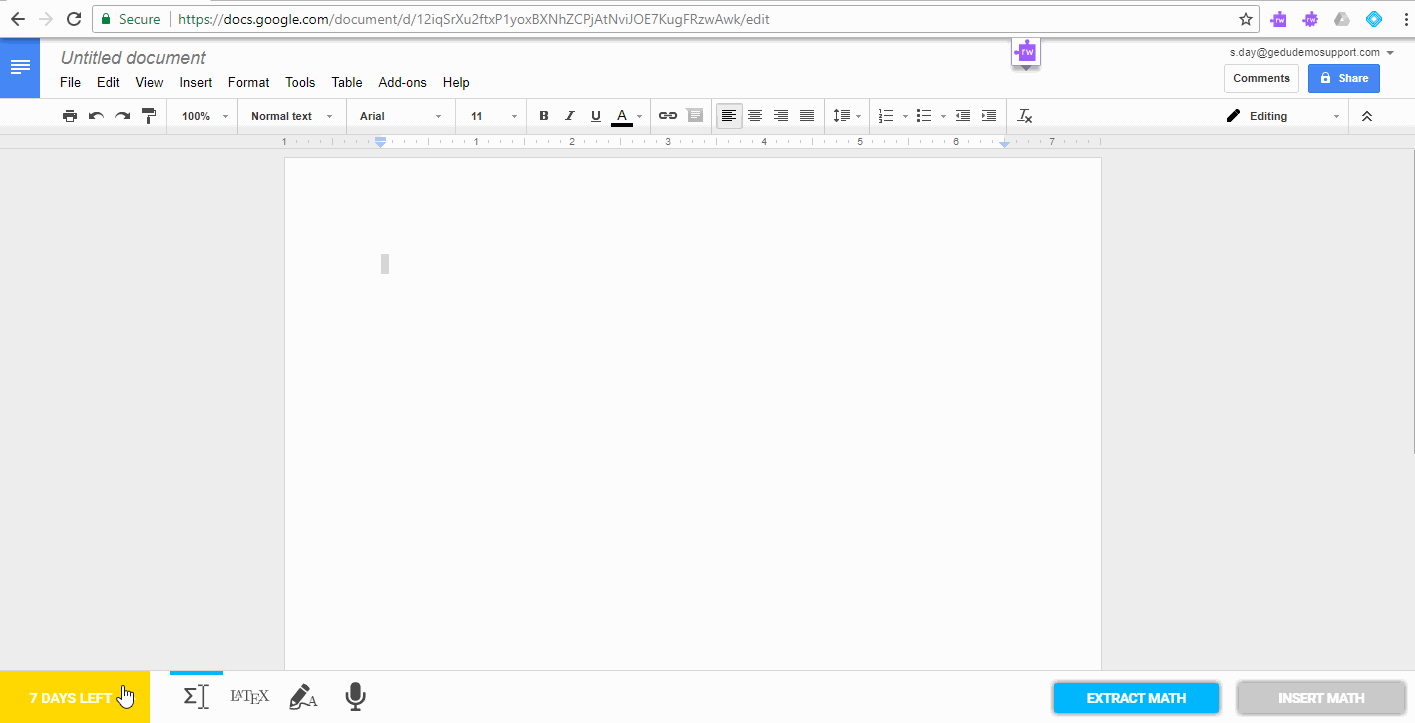Open the Add-ons menu
1415x723 pixels.
point(402,82)
